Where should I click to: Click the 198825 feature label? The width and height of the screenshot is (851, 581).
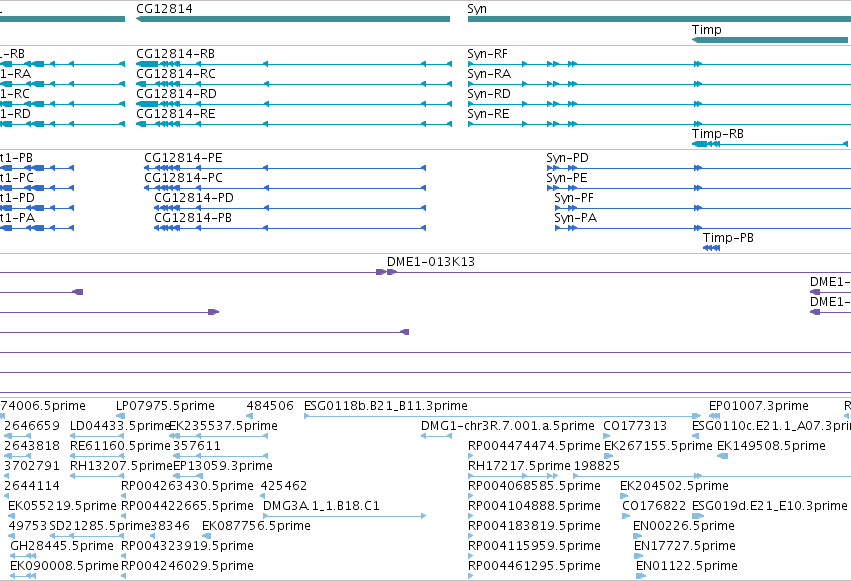click(596, 466)
